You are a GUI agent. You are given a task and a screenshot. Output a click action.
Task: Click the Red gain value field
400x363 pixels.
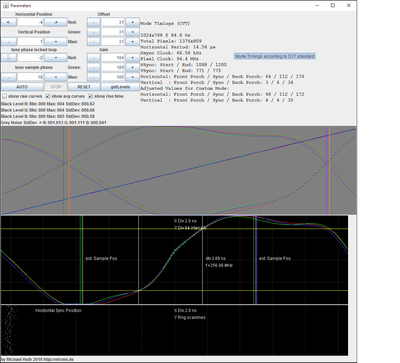click(113, 58)
